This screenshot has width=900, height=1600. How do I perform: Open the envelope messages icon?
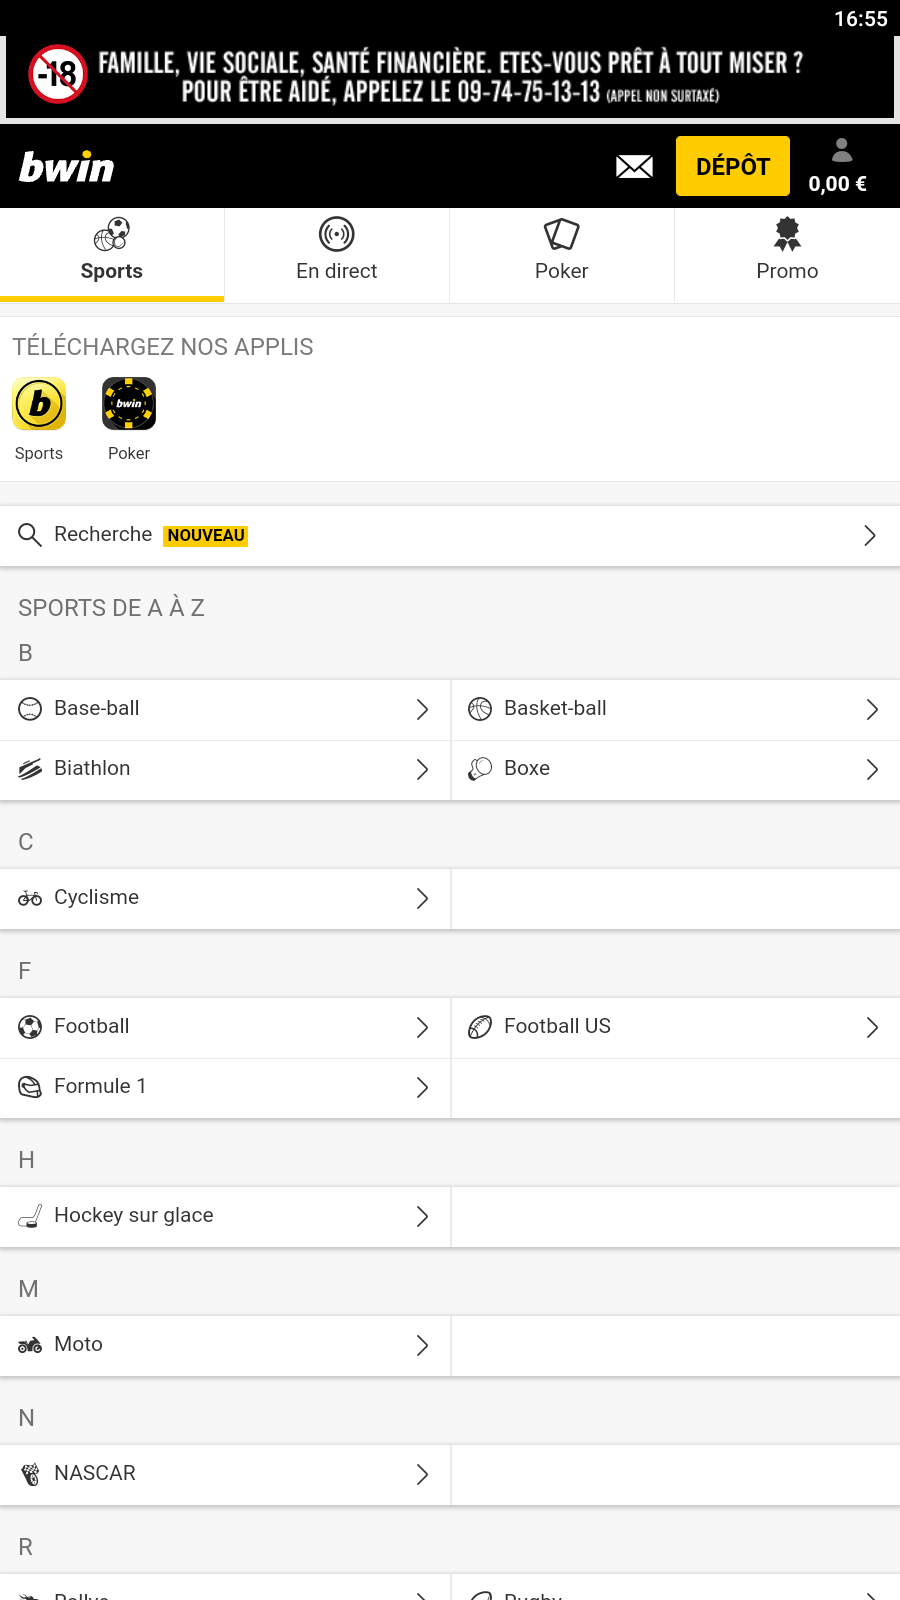click(x=634, y=167)
